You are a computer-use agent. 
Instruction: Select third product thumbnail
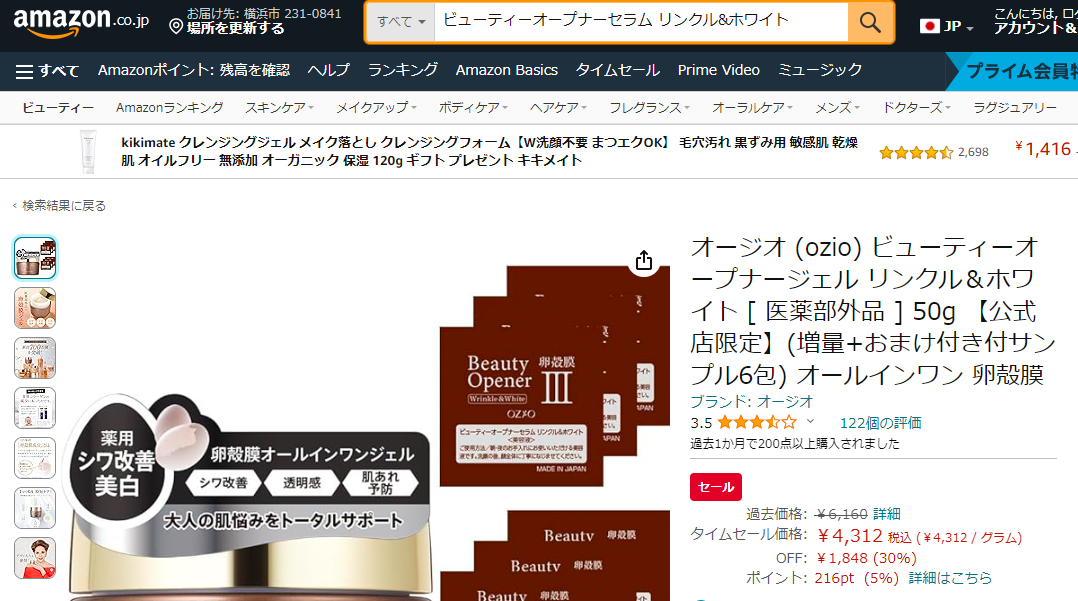pos(35,358)
